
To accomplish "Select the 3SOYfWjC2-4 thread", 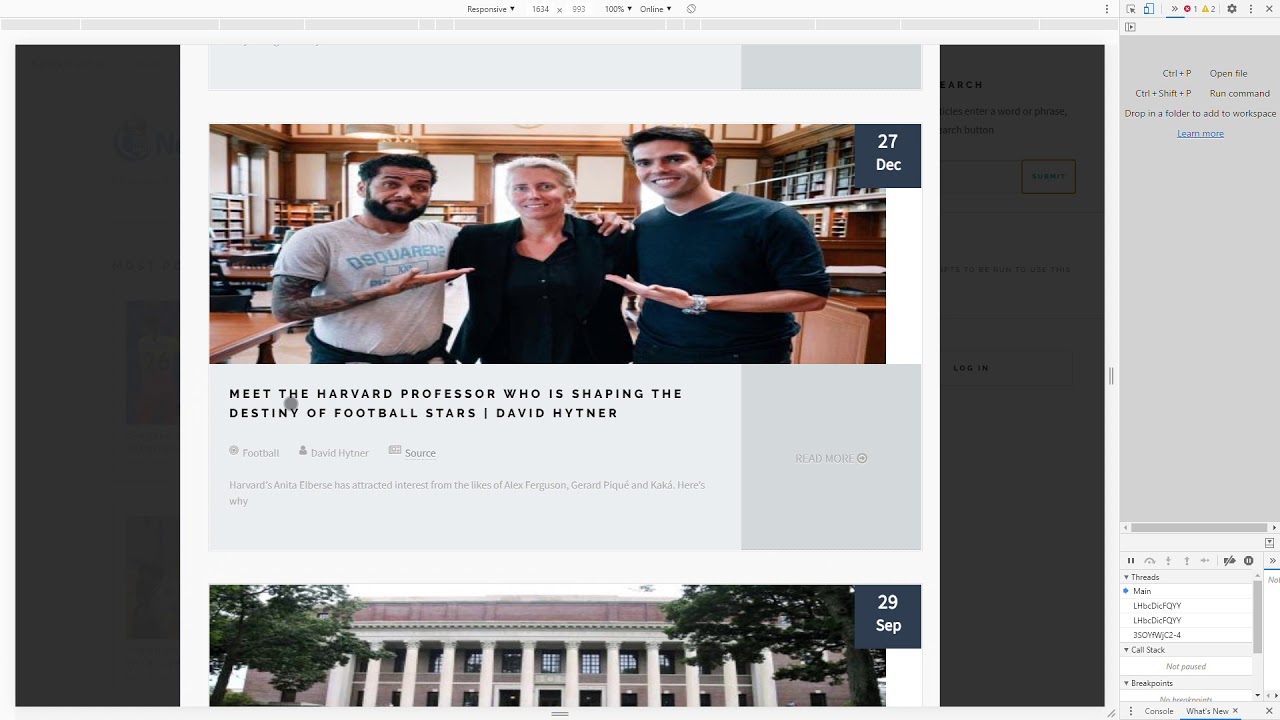I will pos(1188,635).
